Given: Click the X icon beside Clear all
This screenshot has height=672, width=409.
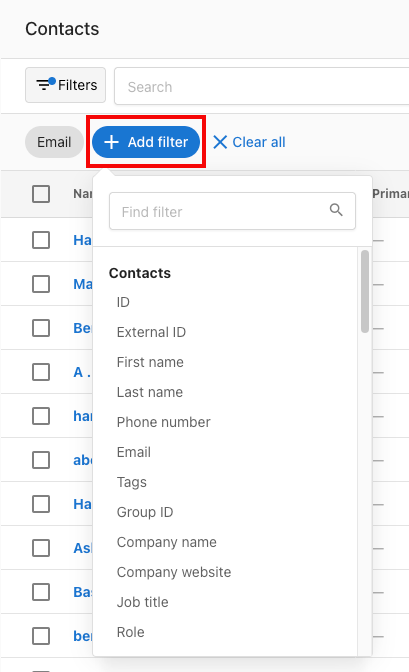Looking at the screenshot, I should point(220,142).
